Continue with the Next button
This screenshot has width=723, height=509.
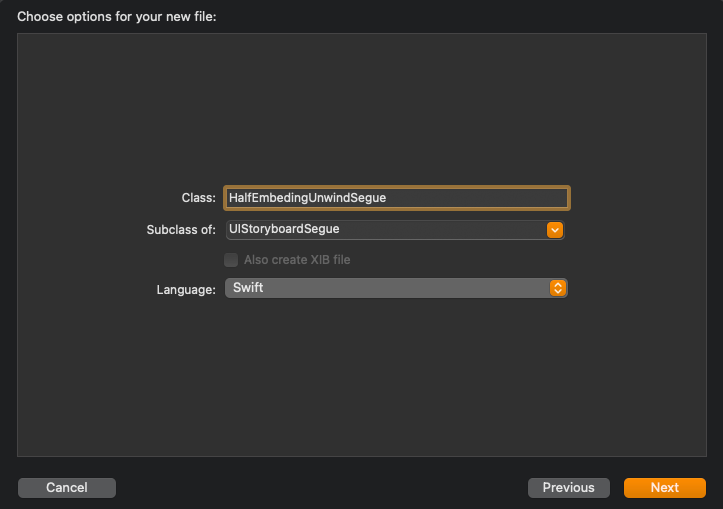point(664,487)
